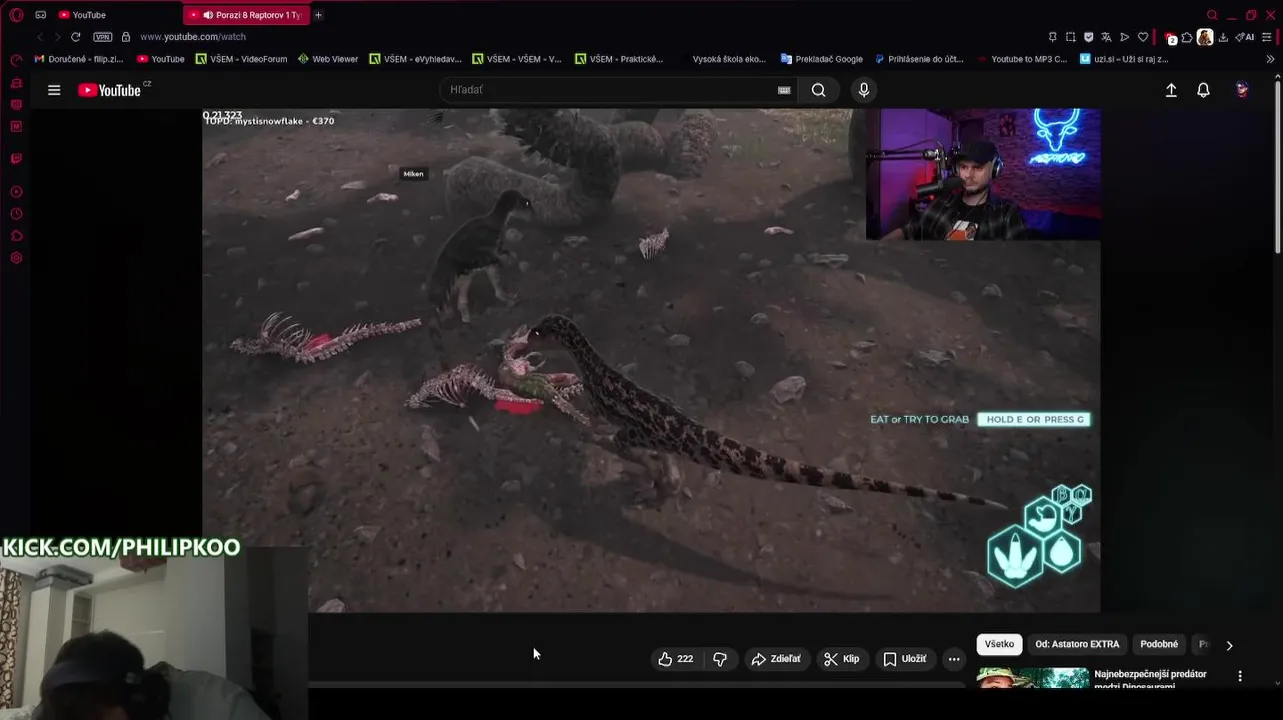Open the browser extensions puzzle icon
This screenshot has height=720, width=1283.
click(1187, 37)
